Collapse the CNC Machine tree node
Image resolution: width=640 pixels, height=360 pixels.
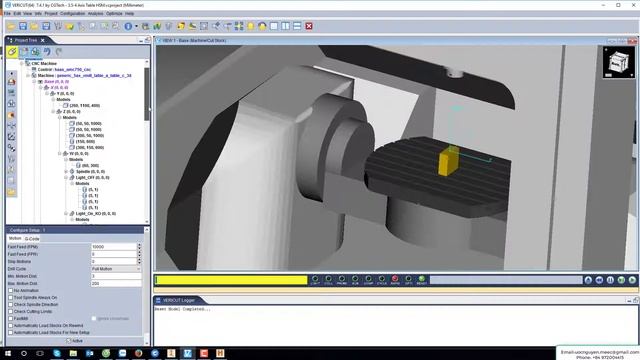22,64
